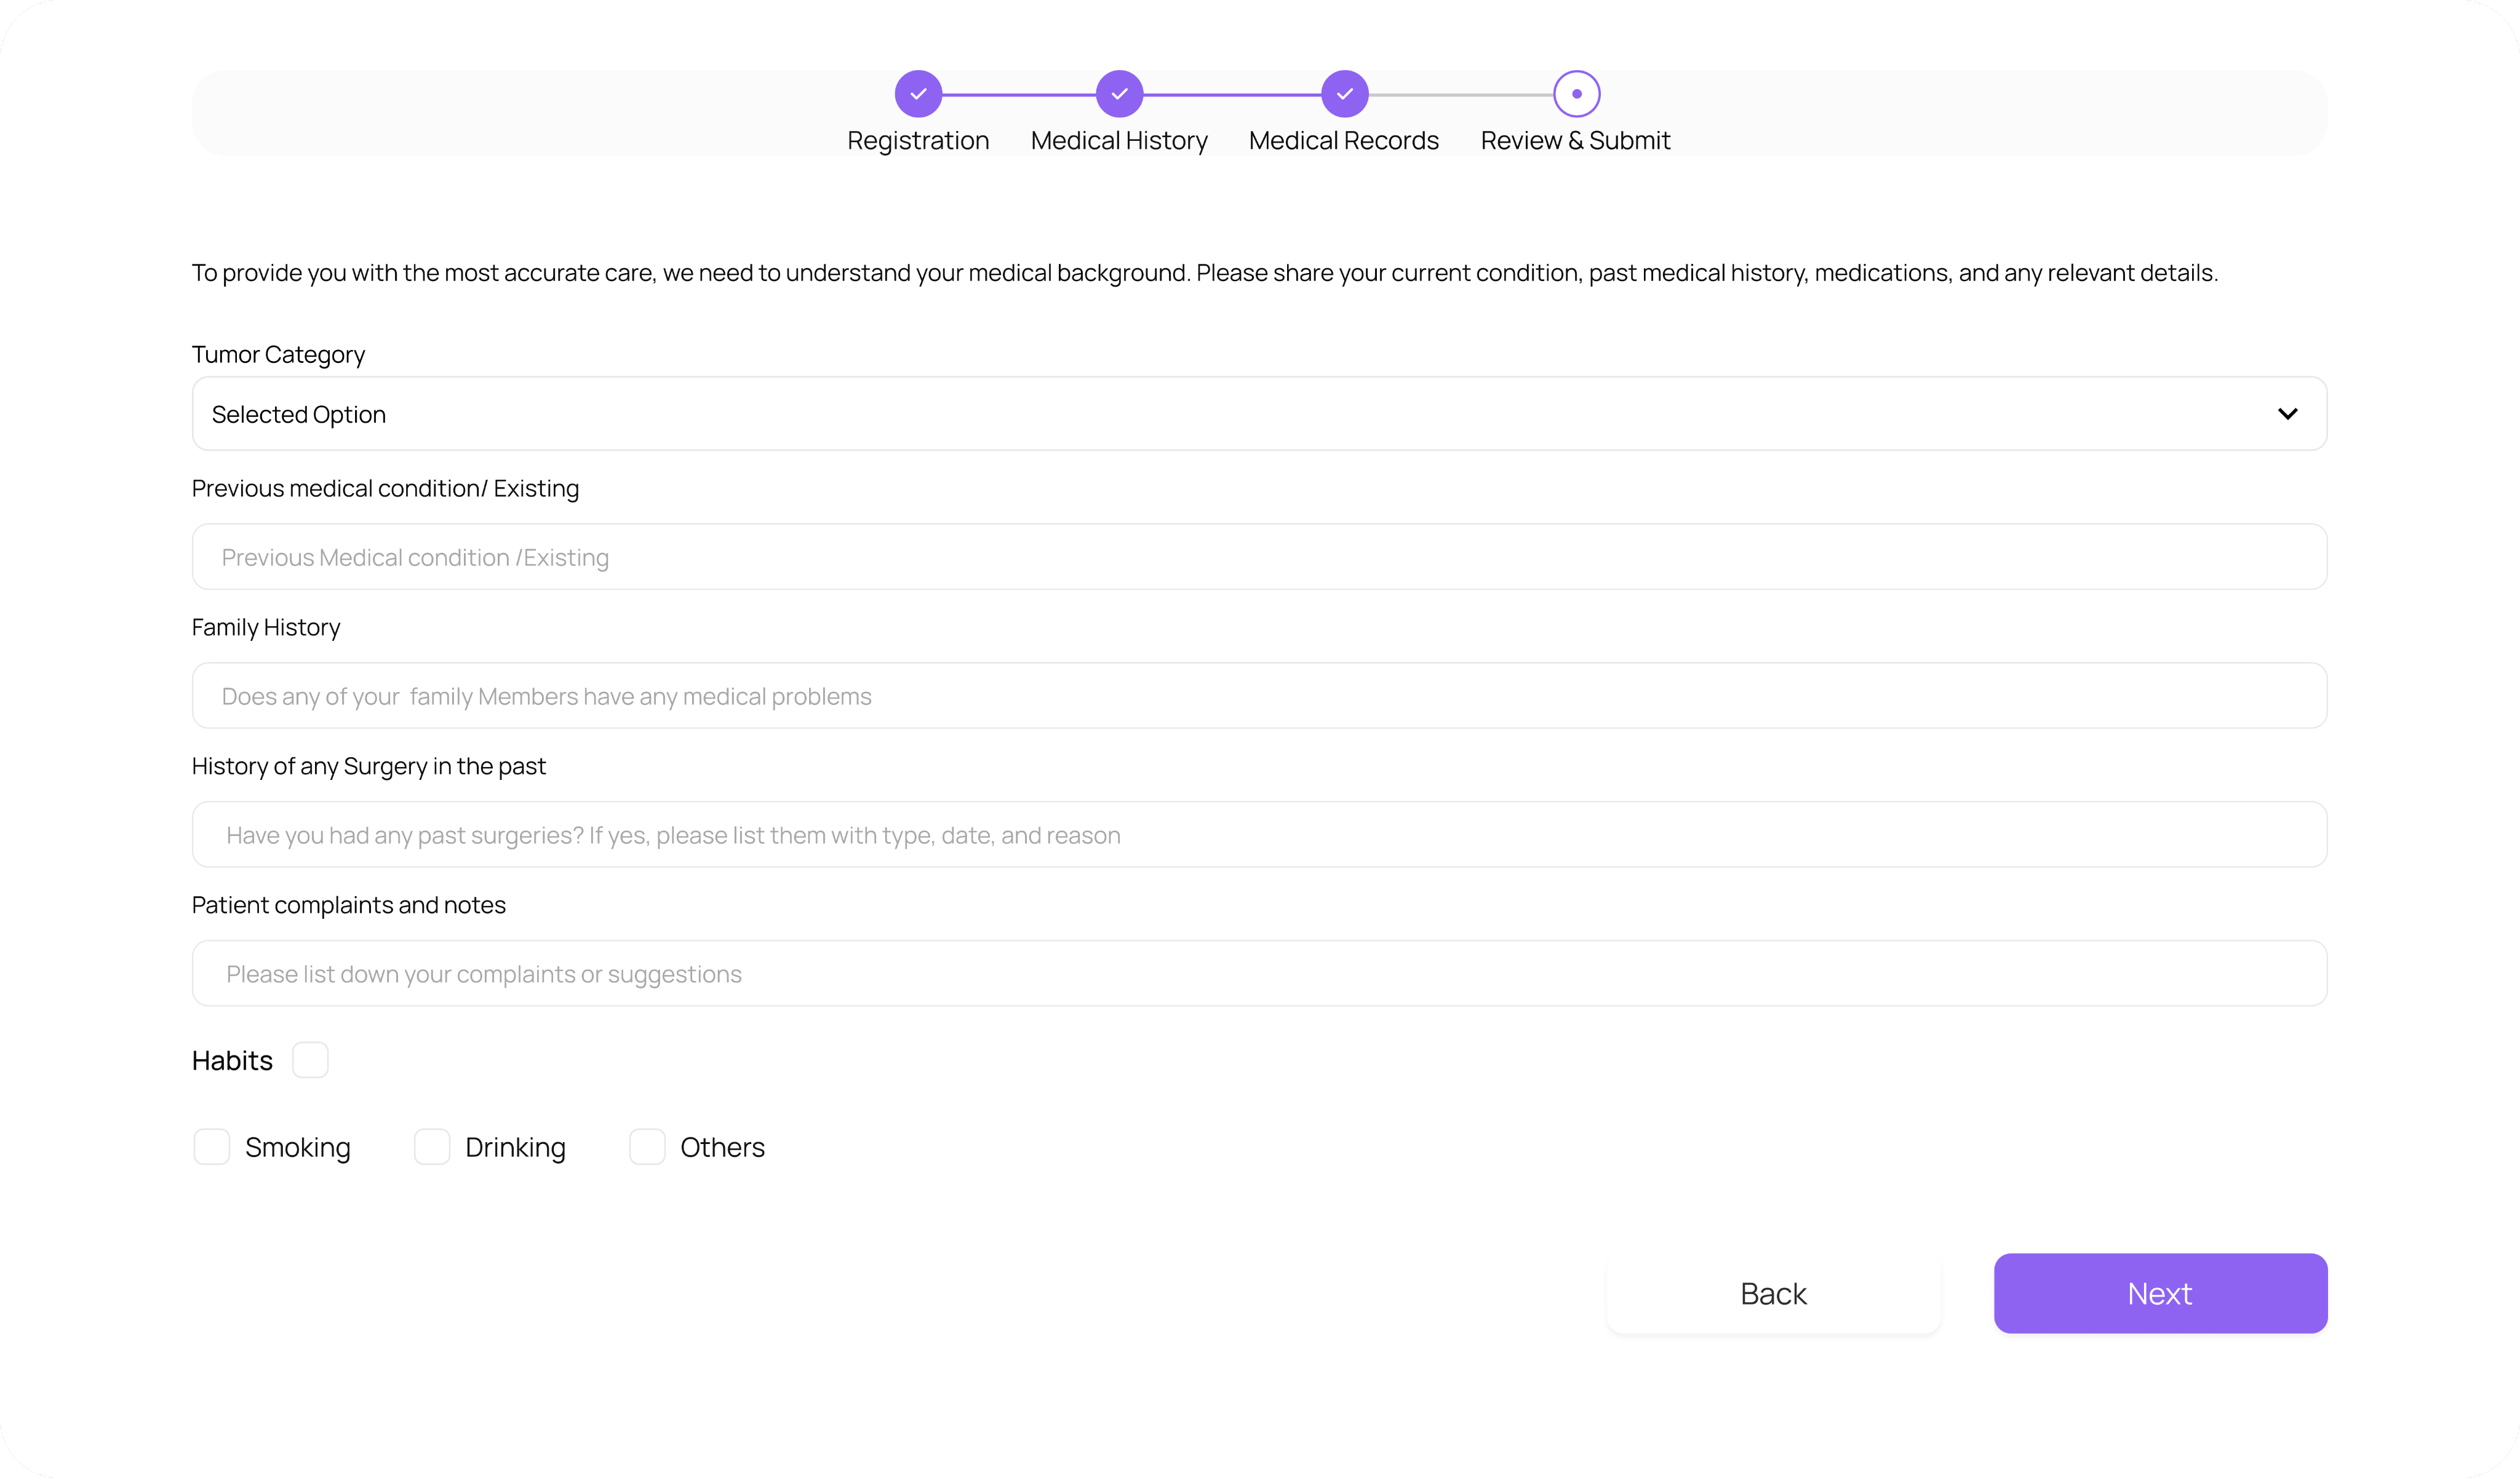2520x1478 pixels.
Task: Go to the Registration step label
Action: (x=918, y=141)
